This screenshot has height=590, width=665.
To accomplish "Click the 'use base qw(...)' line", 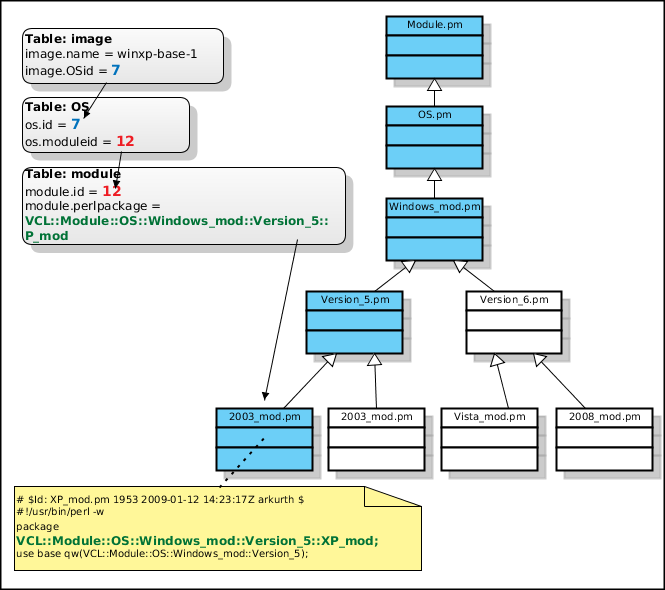I will tap(162, 554).
